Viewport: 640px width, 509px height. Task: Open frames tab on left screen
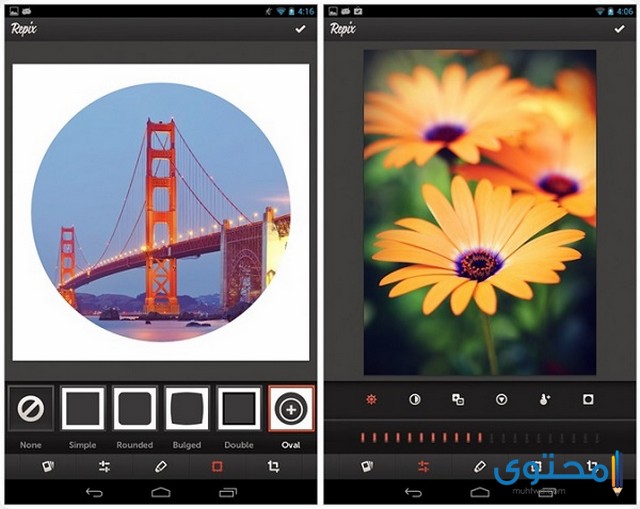click(217, 466)
